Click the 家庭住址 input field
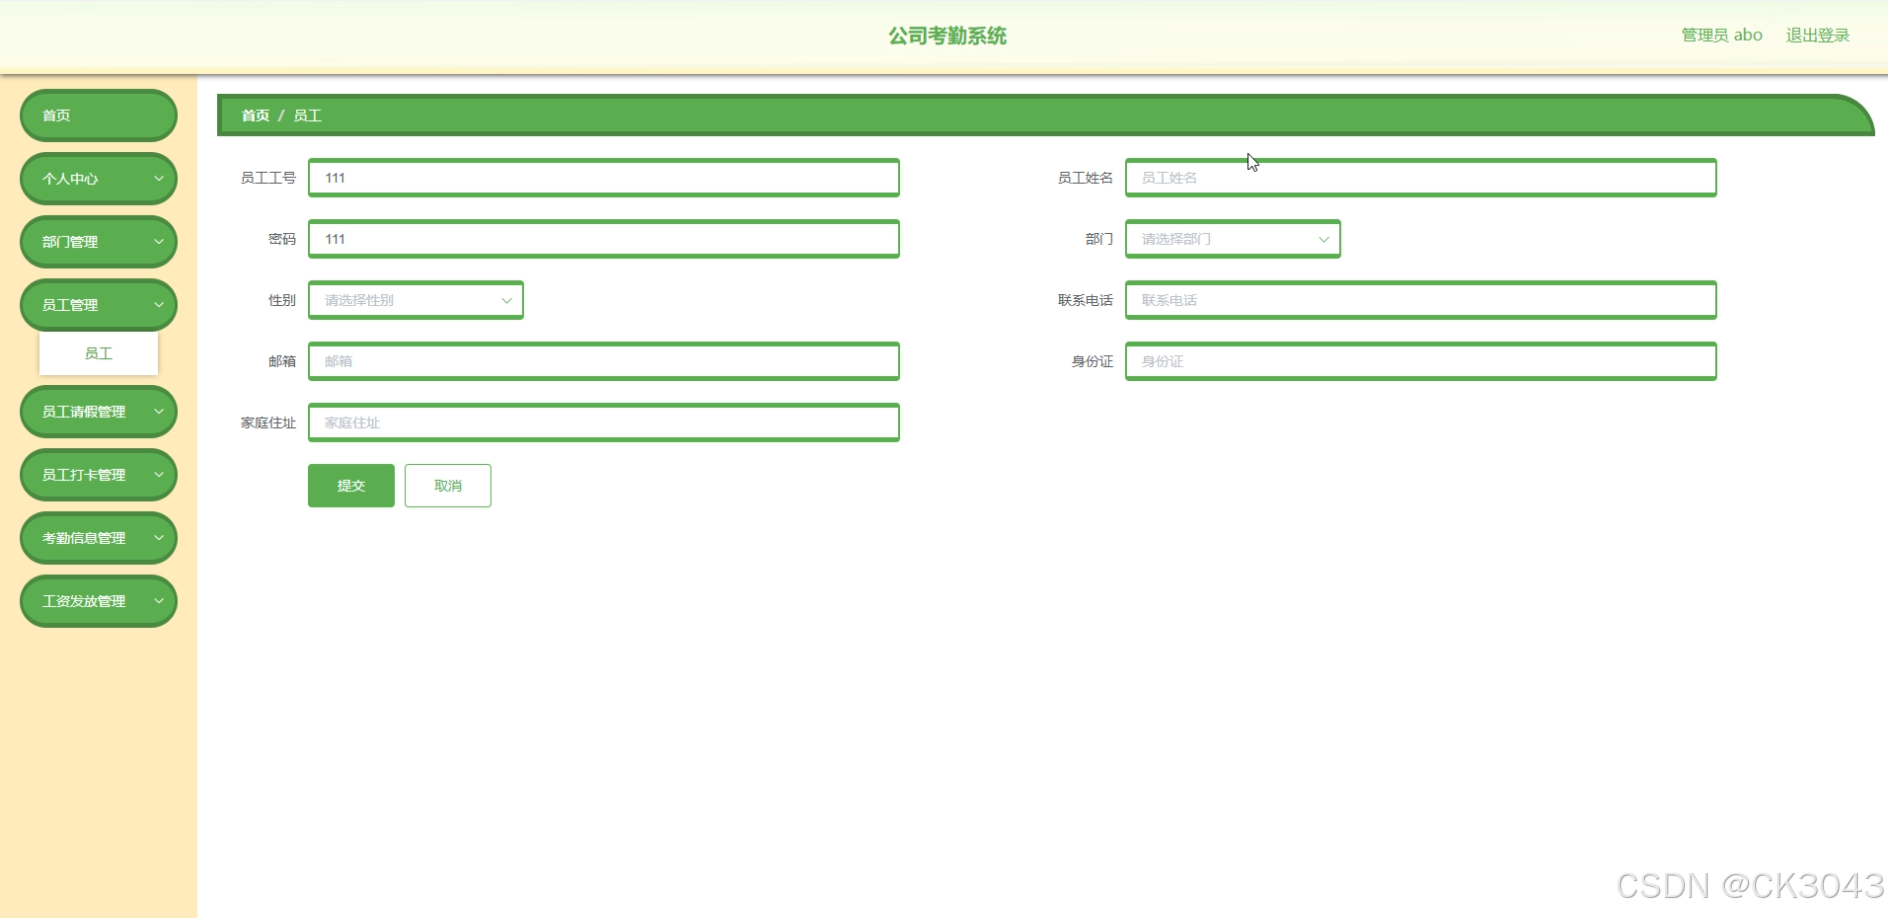Viewport: 1888px width, 918px height. pos(604,422)
